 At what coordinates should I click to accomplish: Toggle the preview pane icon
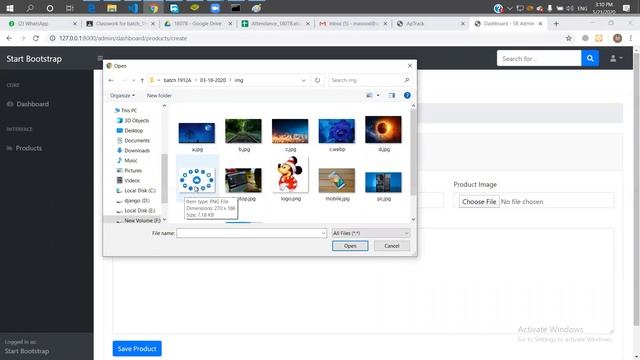tap(392, 96)
